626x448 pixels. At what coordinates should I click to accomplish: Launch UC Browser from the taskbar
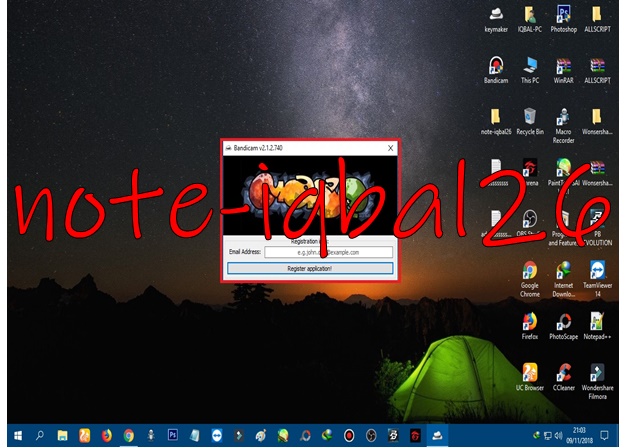tap(84, 436)
